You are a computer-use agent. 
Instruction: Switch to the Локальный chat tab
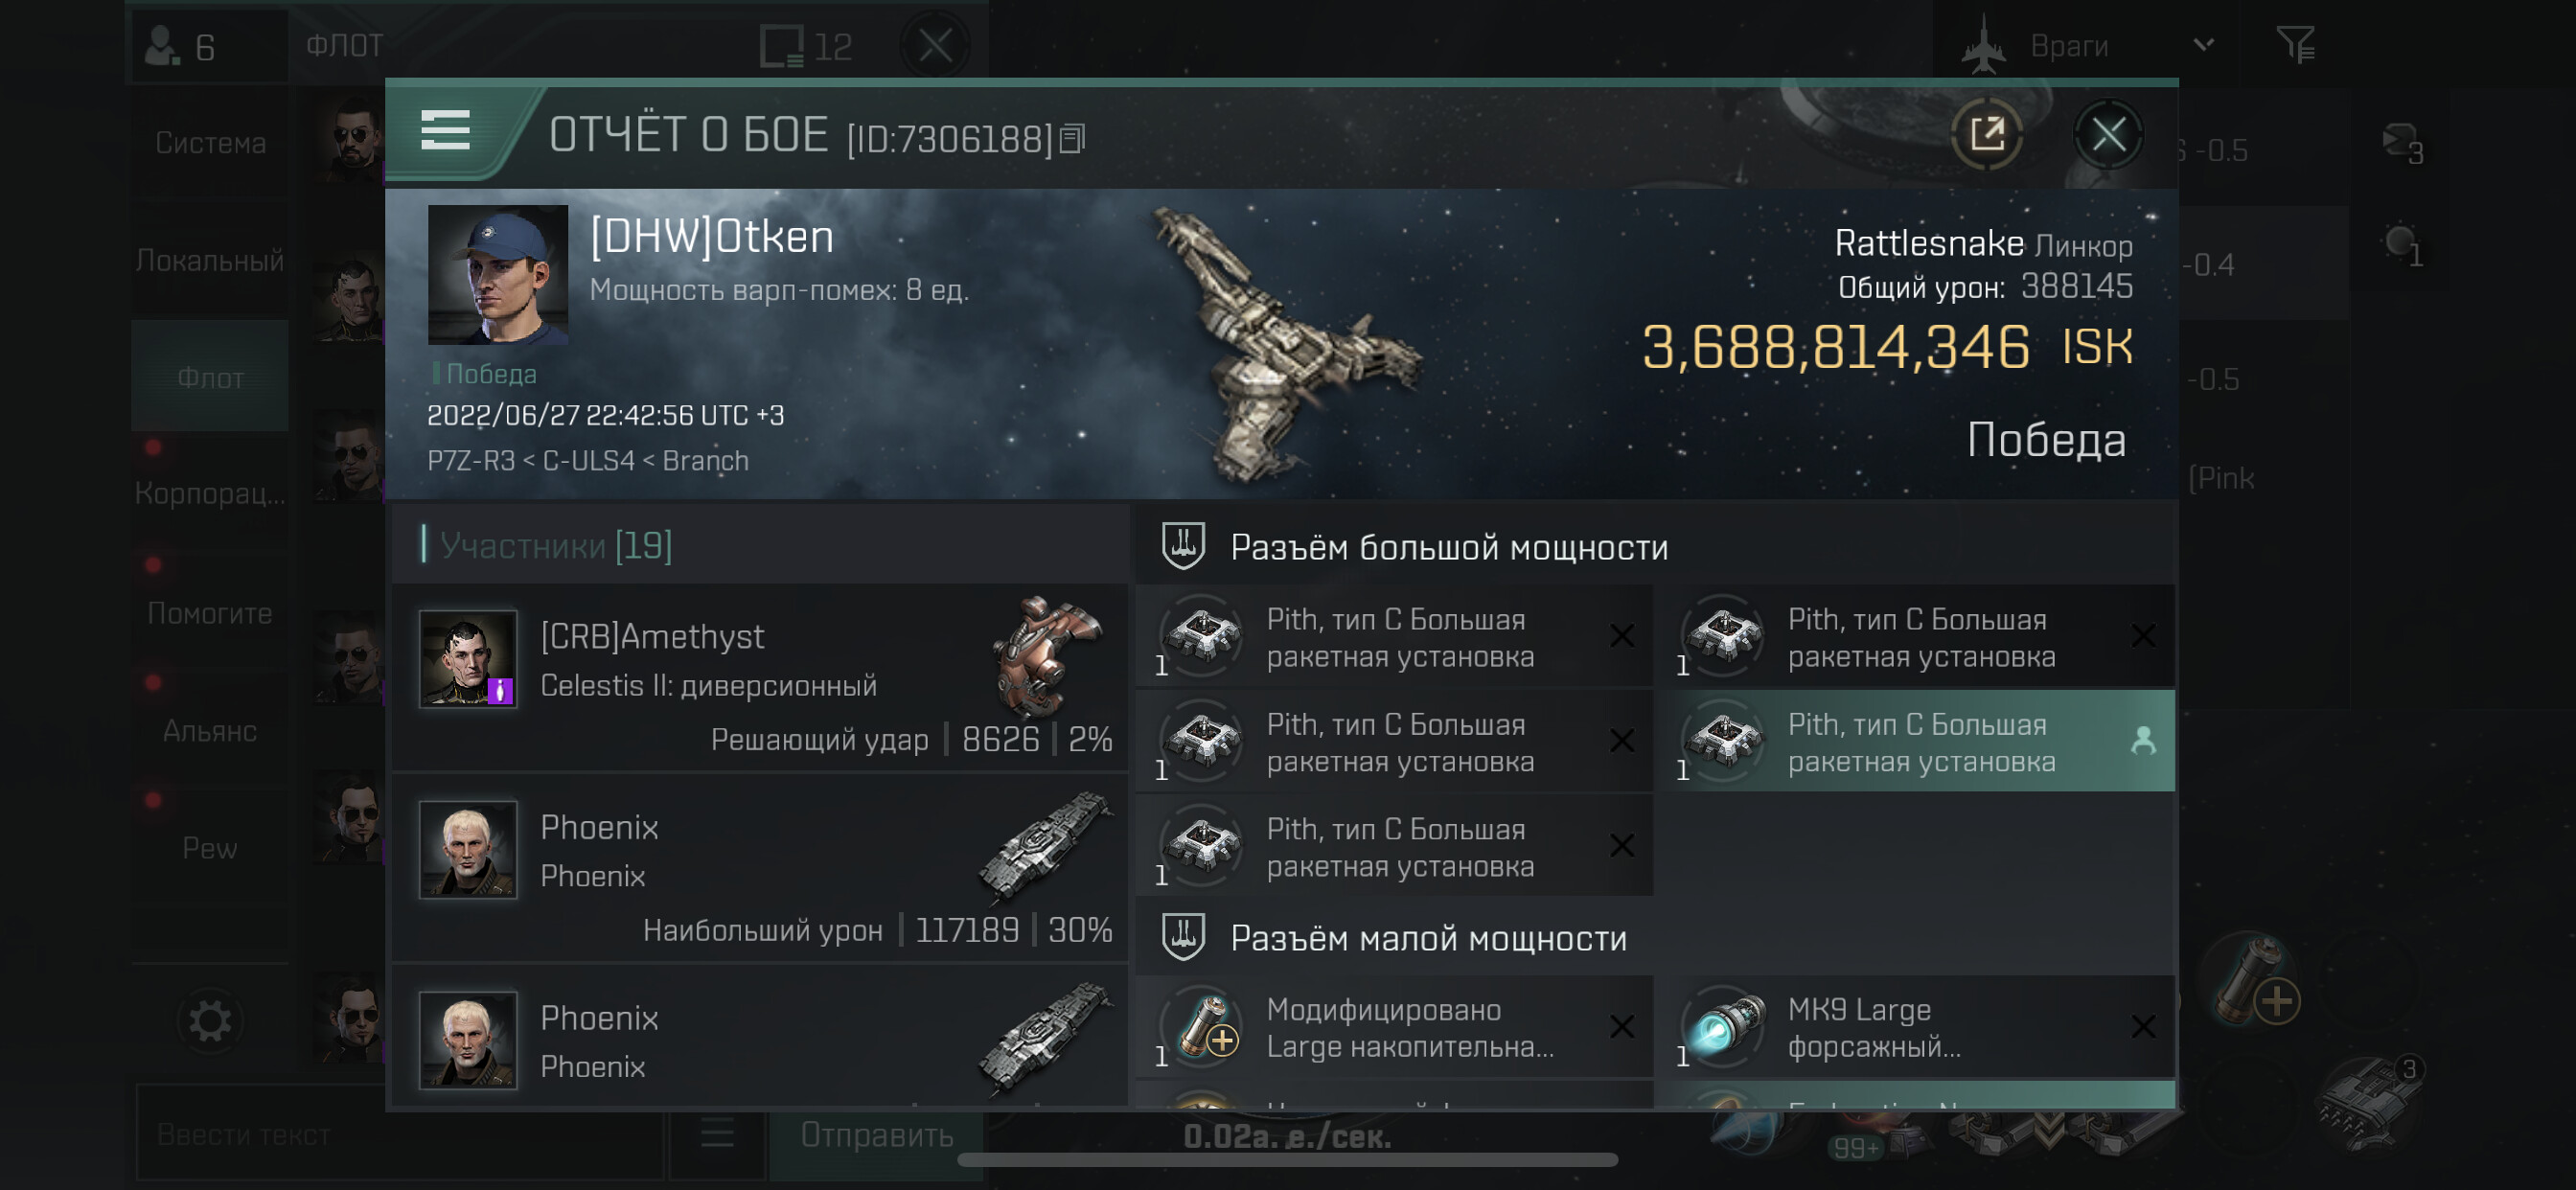[x=210, y=261]
